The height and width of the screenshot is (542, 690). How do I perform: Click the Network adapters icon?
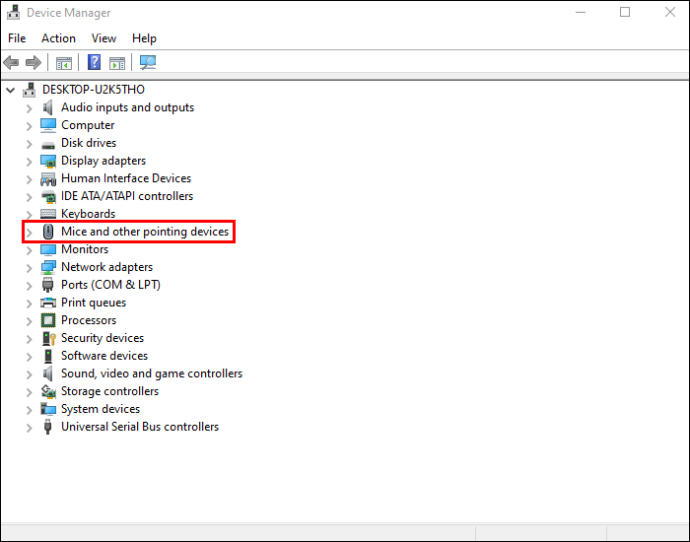tap(48, 267)
